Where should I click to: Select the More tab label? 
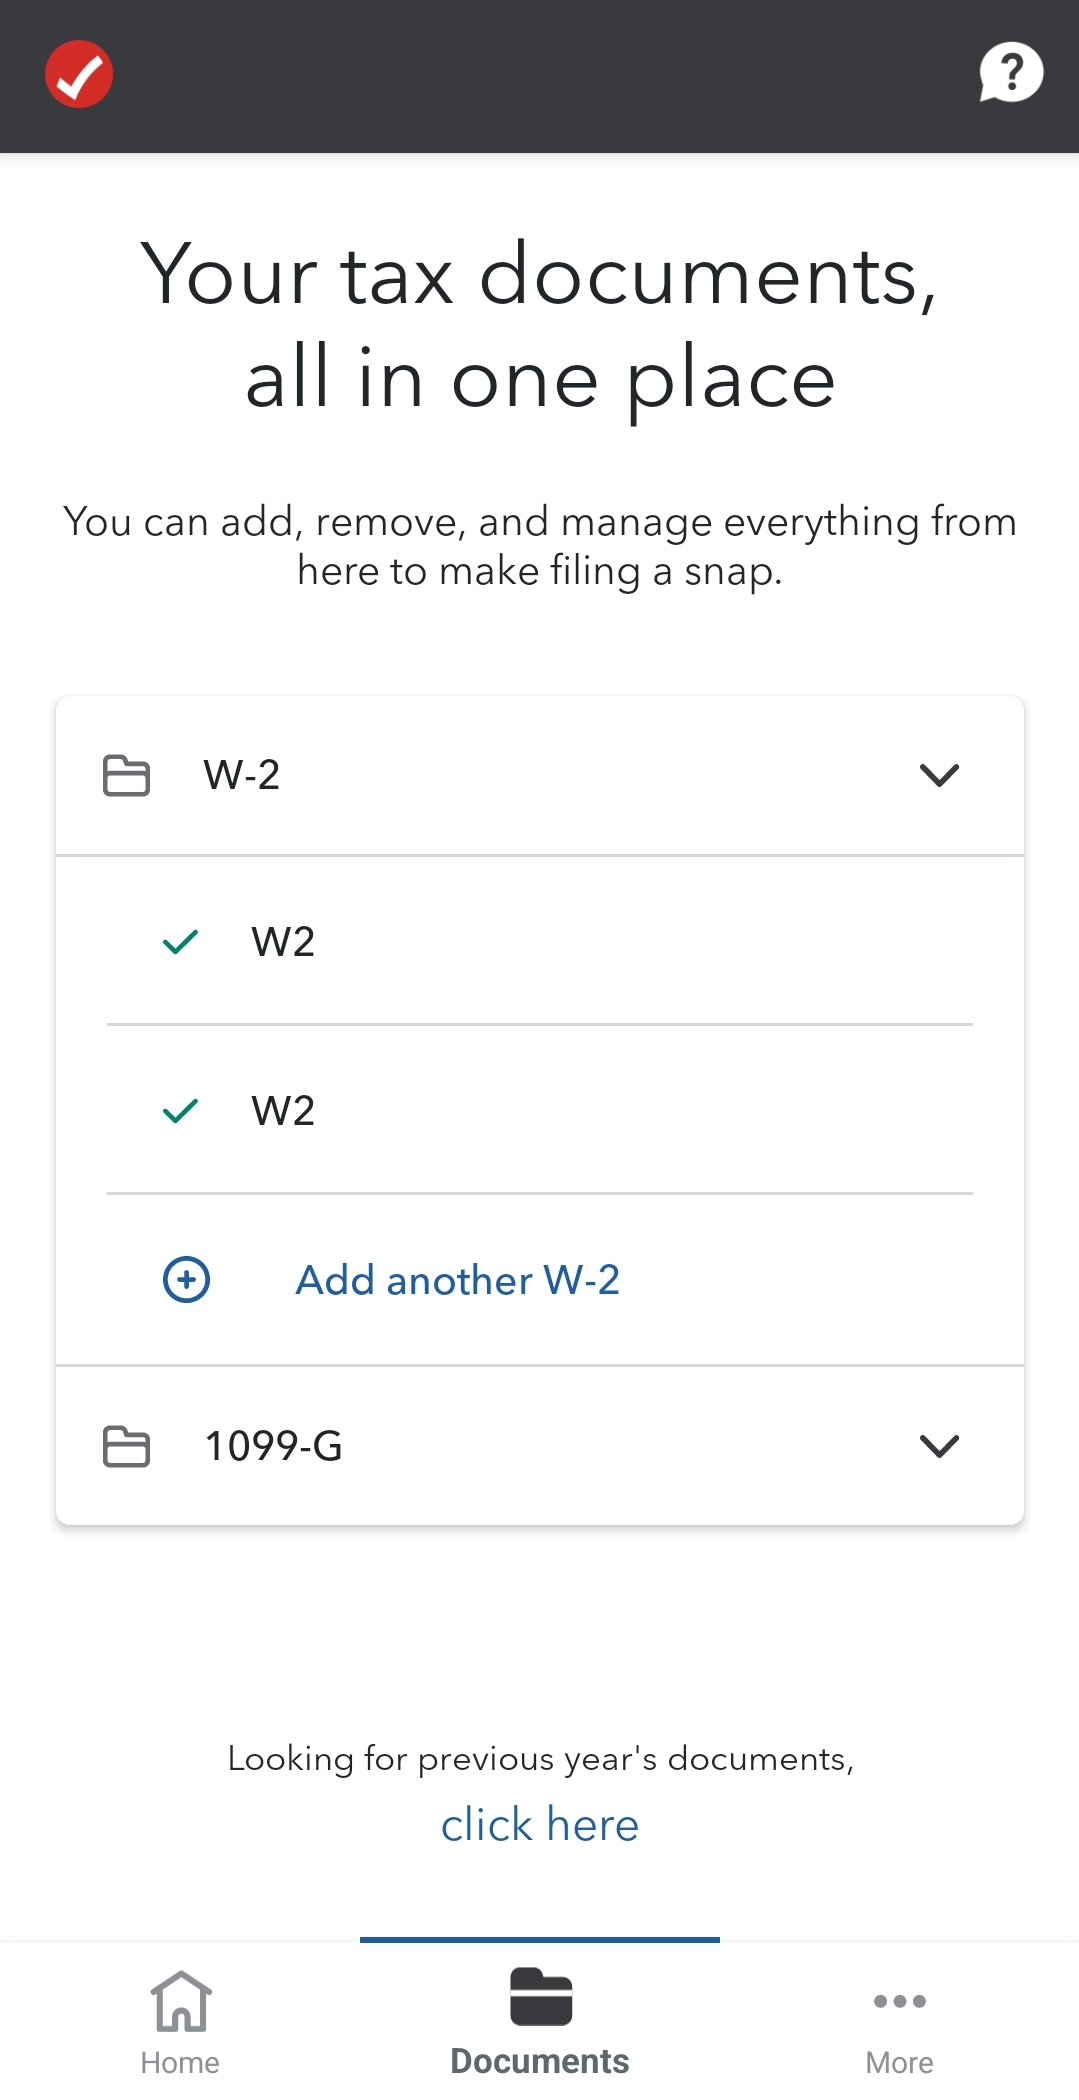click(x=899, y=2063)
